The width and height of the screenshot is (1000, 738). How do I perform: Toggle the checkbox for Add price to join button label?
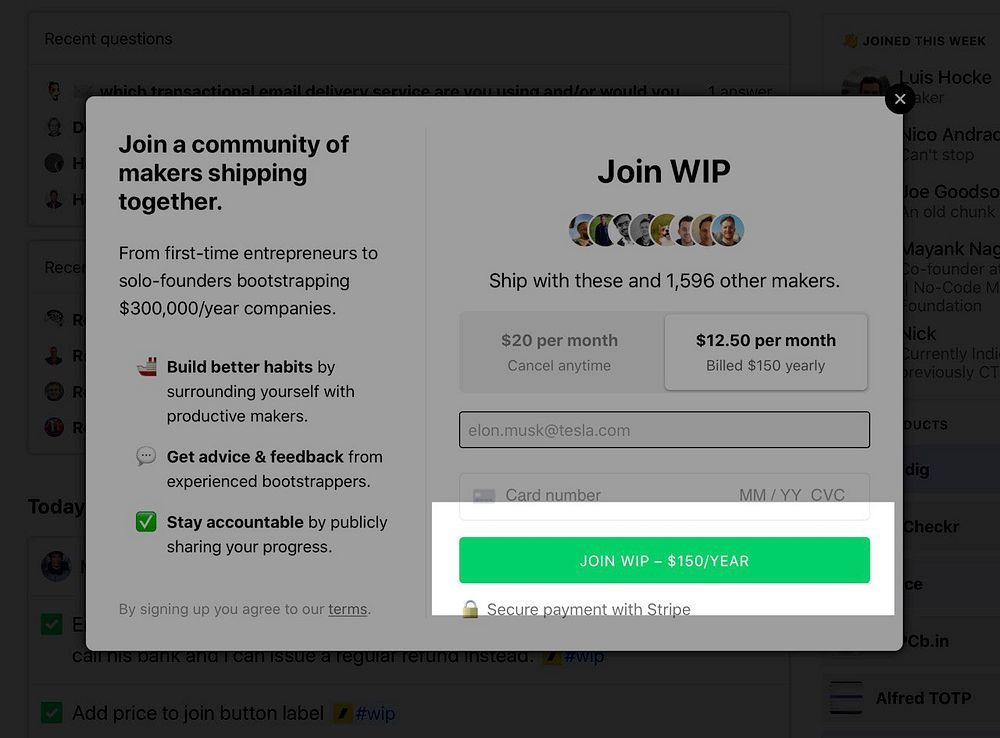coord(52,712)
